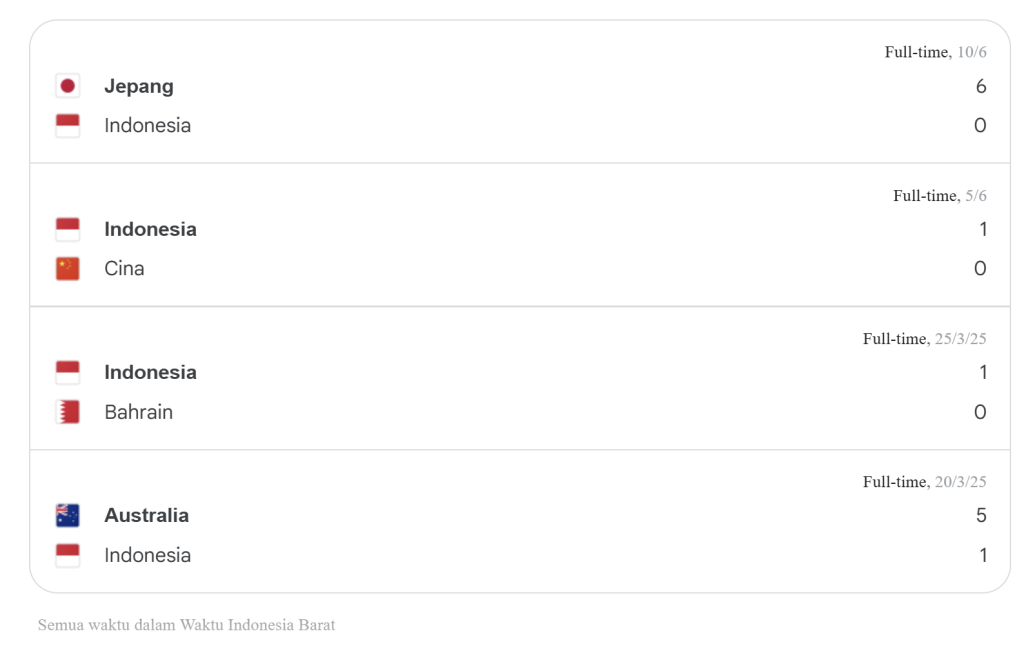Screen dimensions: 1024x647
Task: Click Indonesia flag in Bahrain match
Action: pyautogui.click(x=67, y=372)
